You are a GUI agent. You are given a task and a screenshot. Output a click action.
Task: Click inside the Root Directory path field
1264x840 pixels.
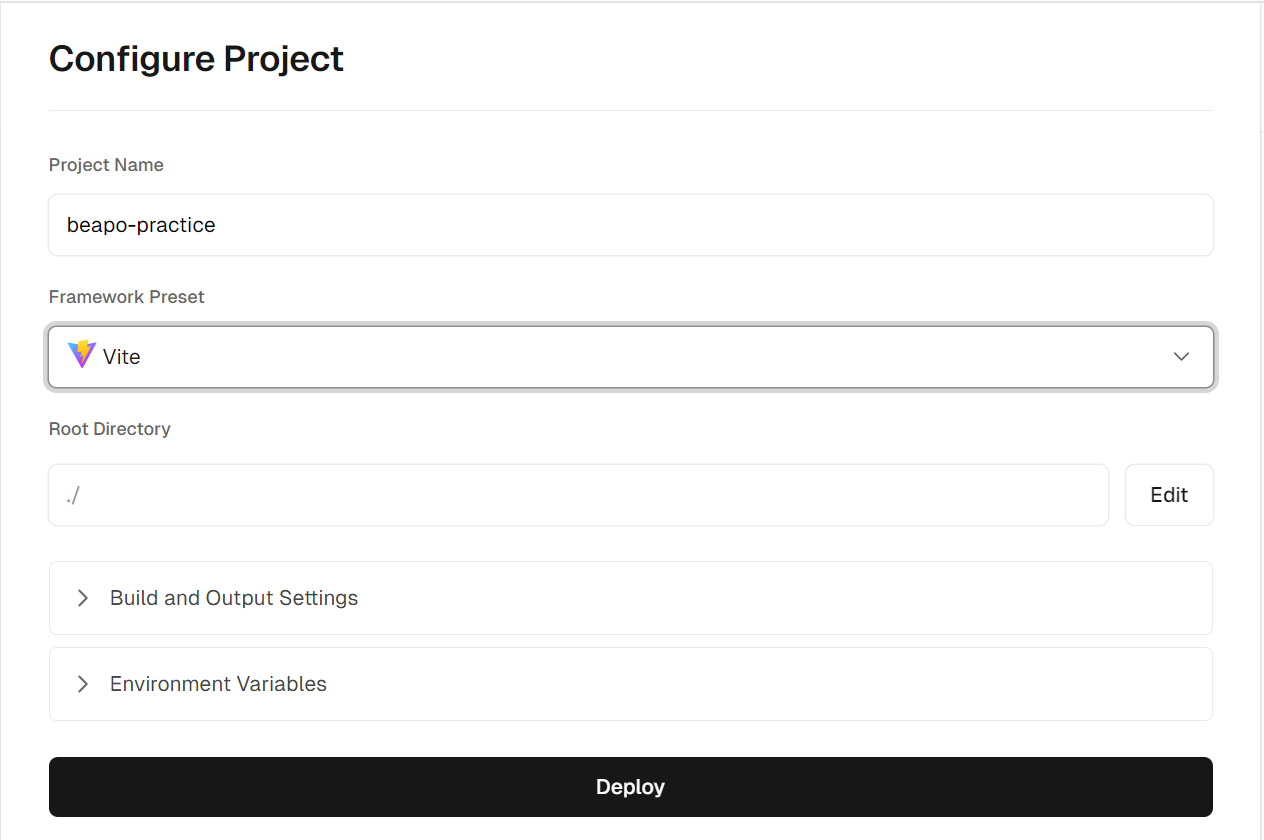[578, 495]
